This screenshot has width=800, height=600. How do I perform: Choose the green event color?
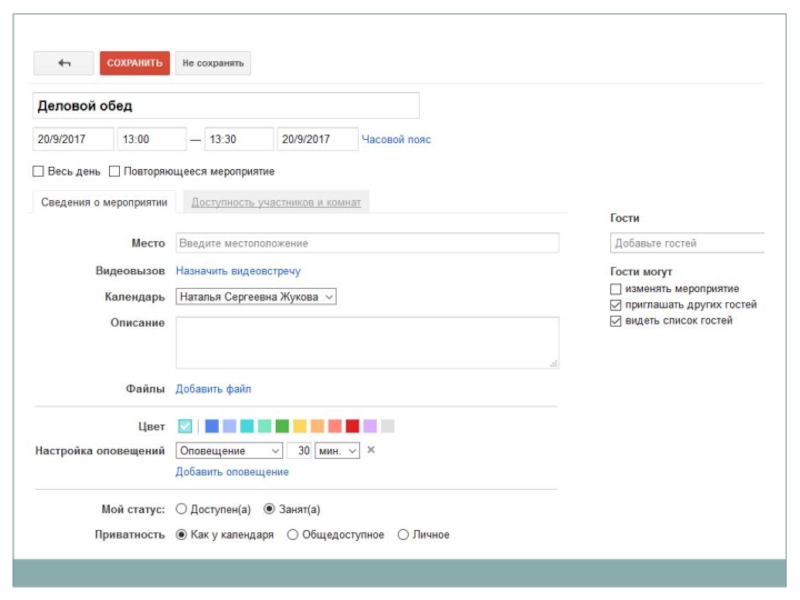(x=282, y=426)
